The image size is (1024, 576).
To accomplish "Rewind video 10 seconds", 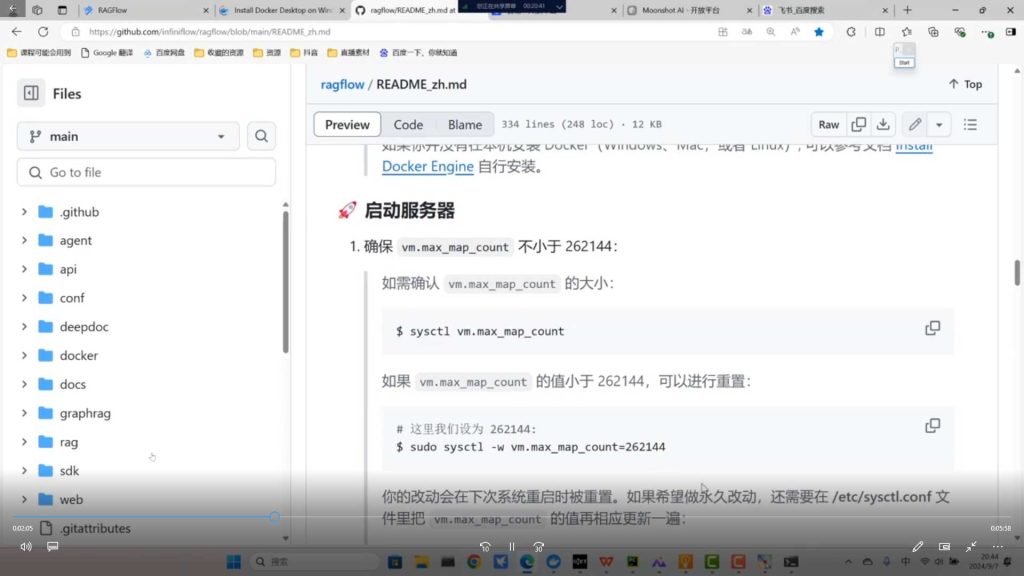I will coord(485,547).
